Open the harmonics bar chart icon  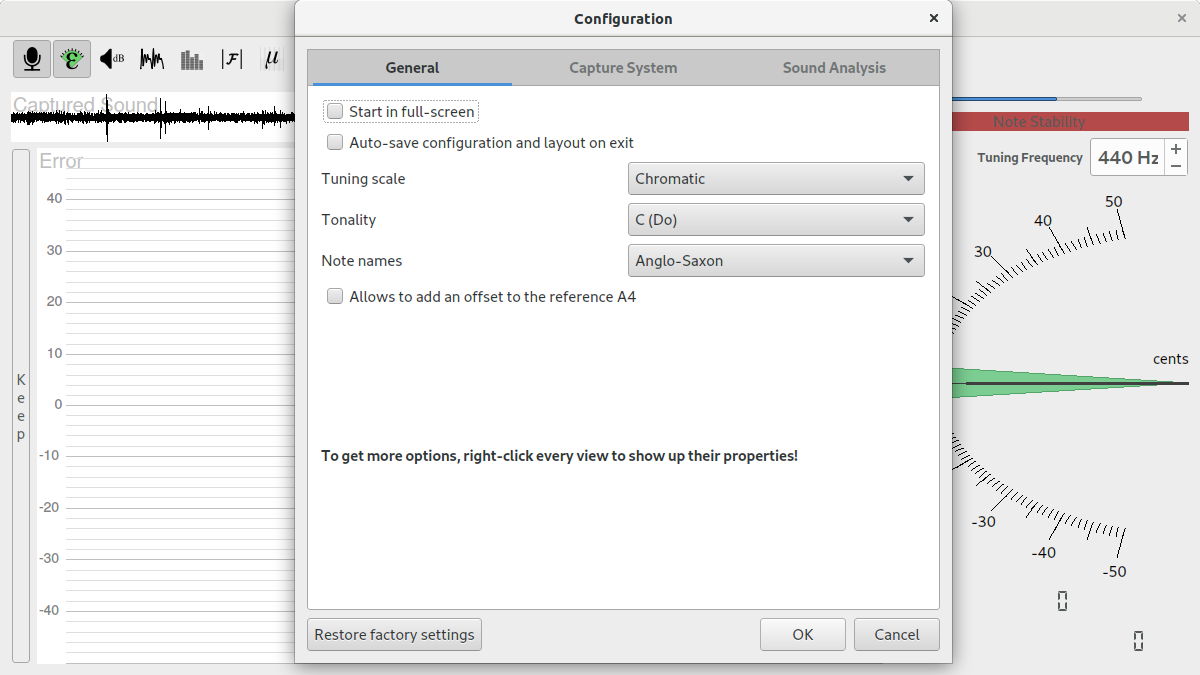tap(192, 60)
